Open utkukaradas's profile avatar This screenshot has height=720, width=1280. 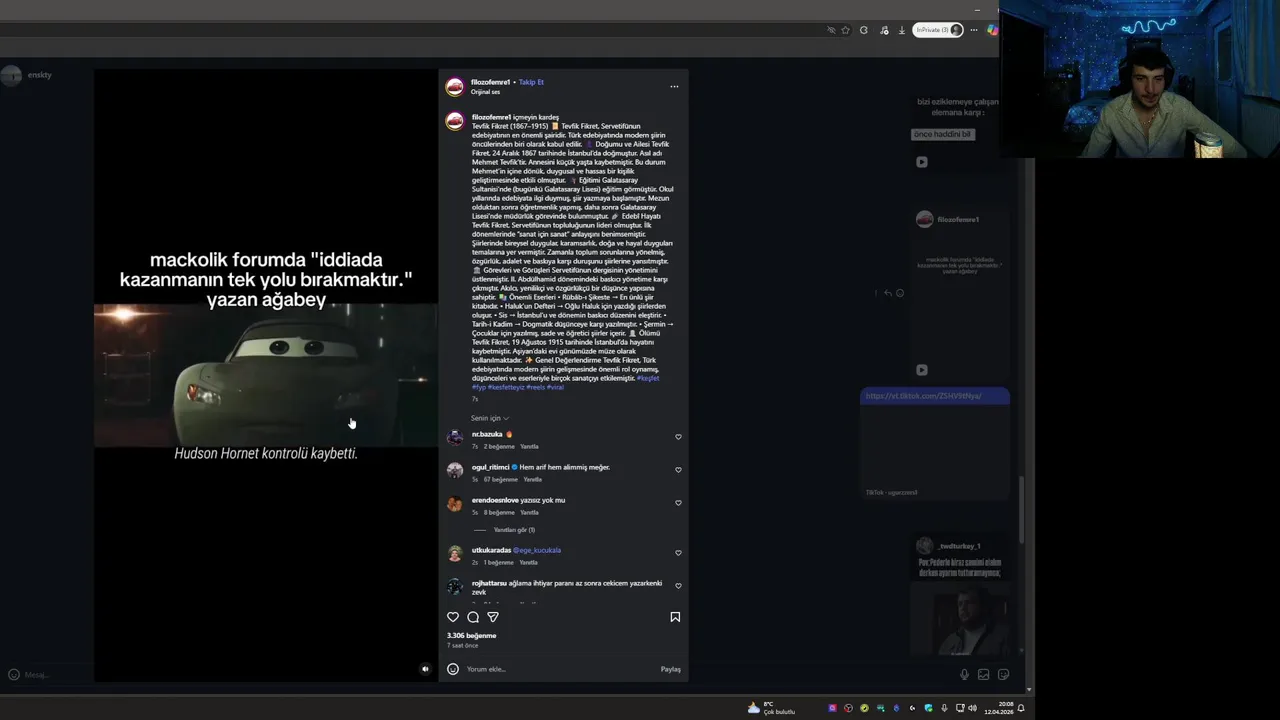[x=455, y=554]
